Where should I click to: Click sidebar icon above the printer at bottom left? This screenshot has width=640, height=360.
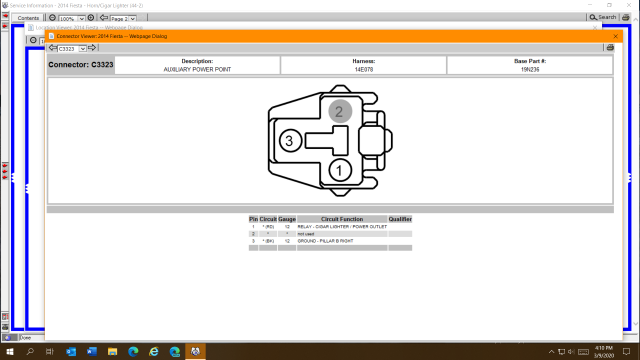[x=5, y=317]
